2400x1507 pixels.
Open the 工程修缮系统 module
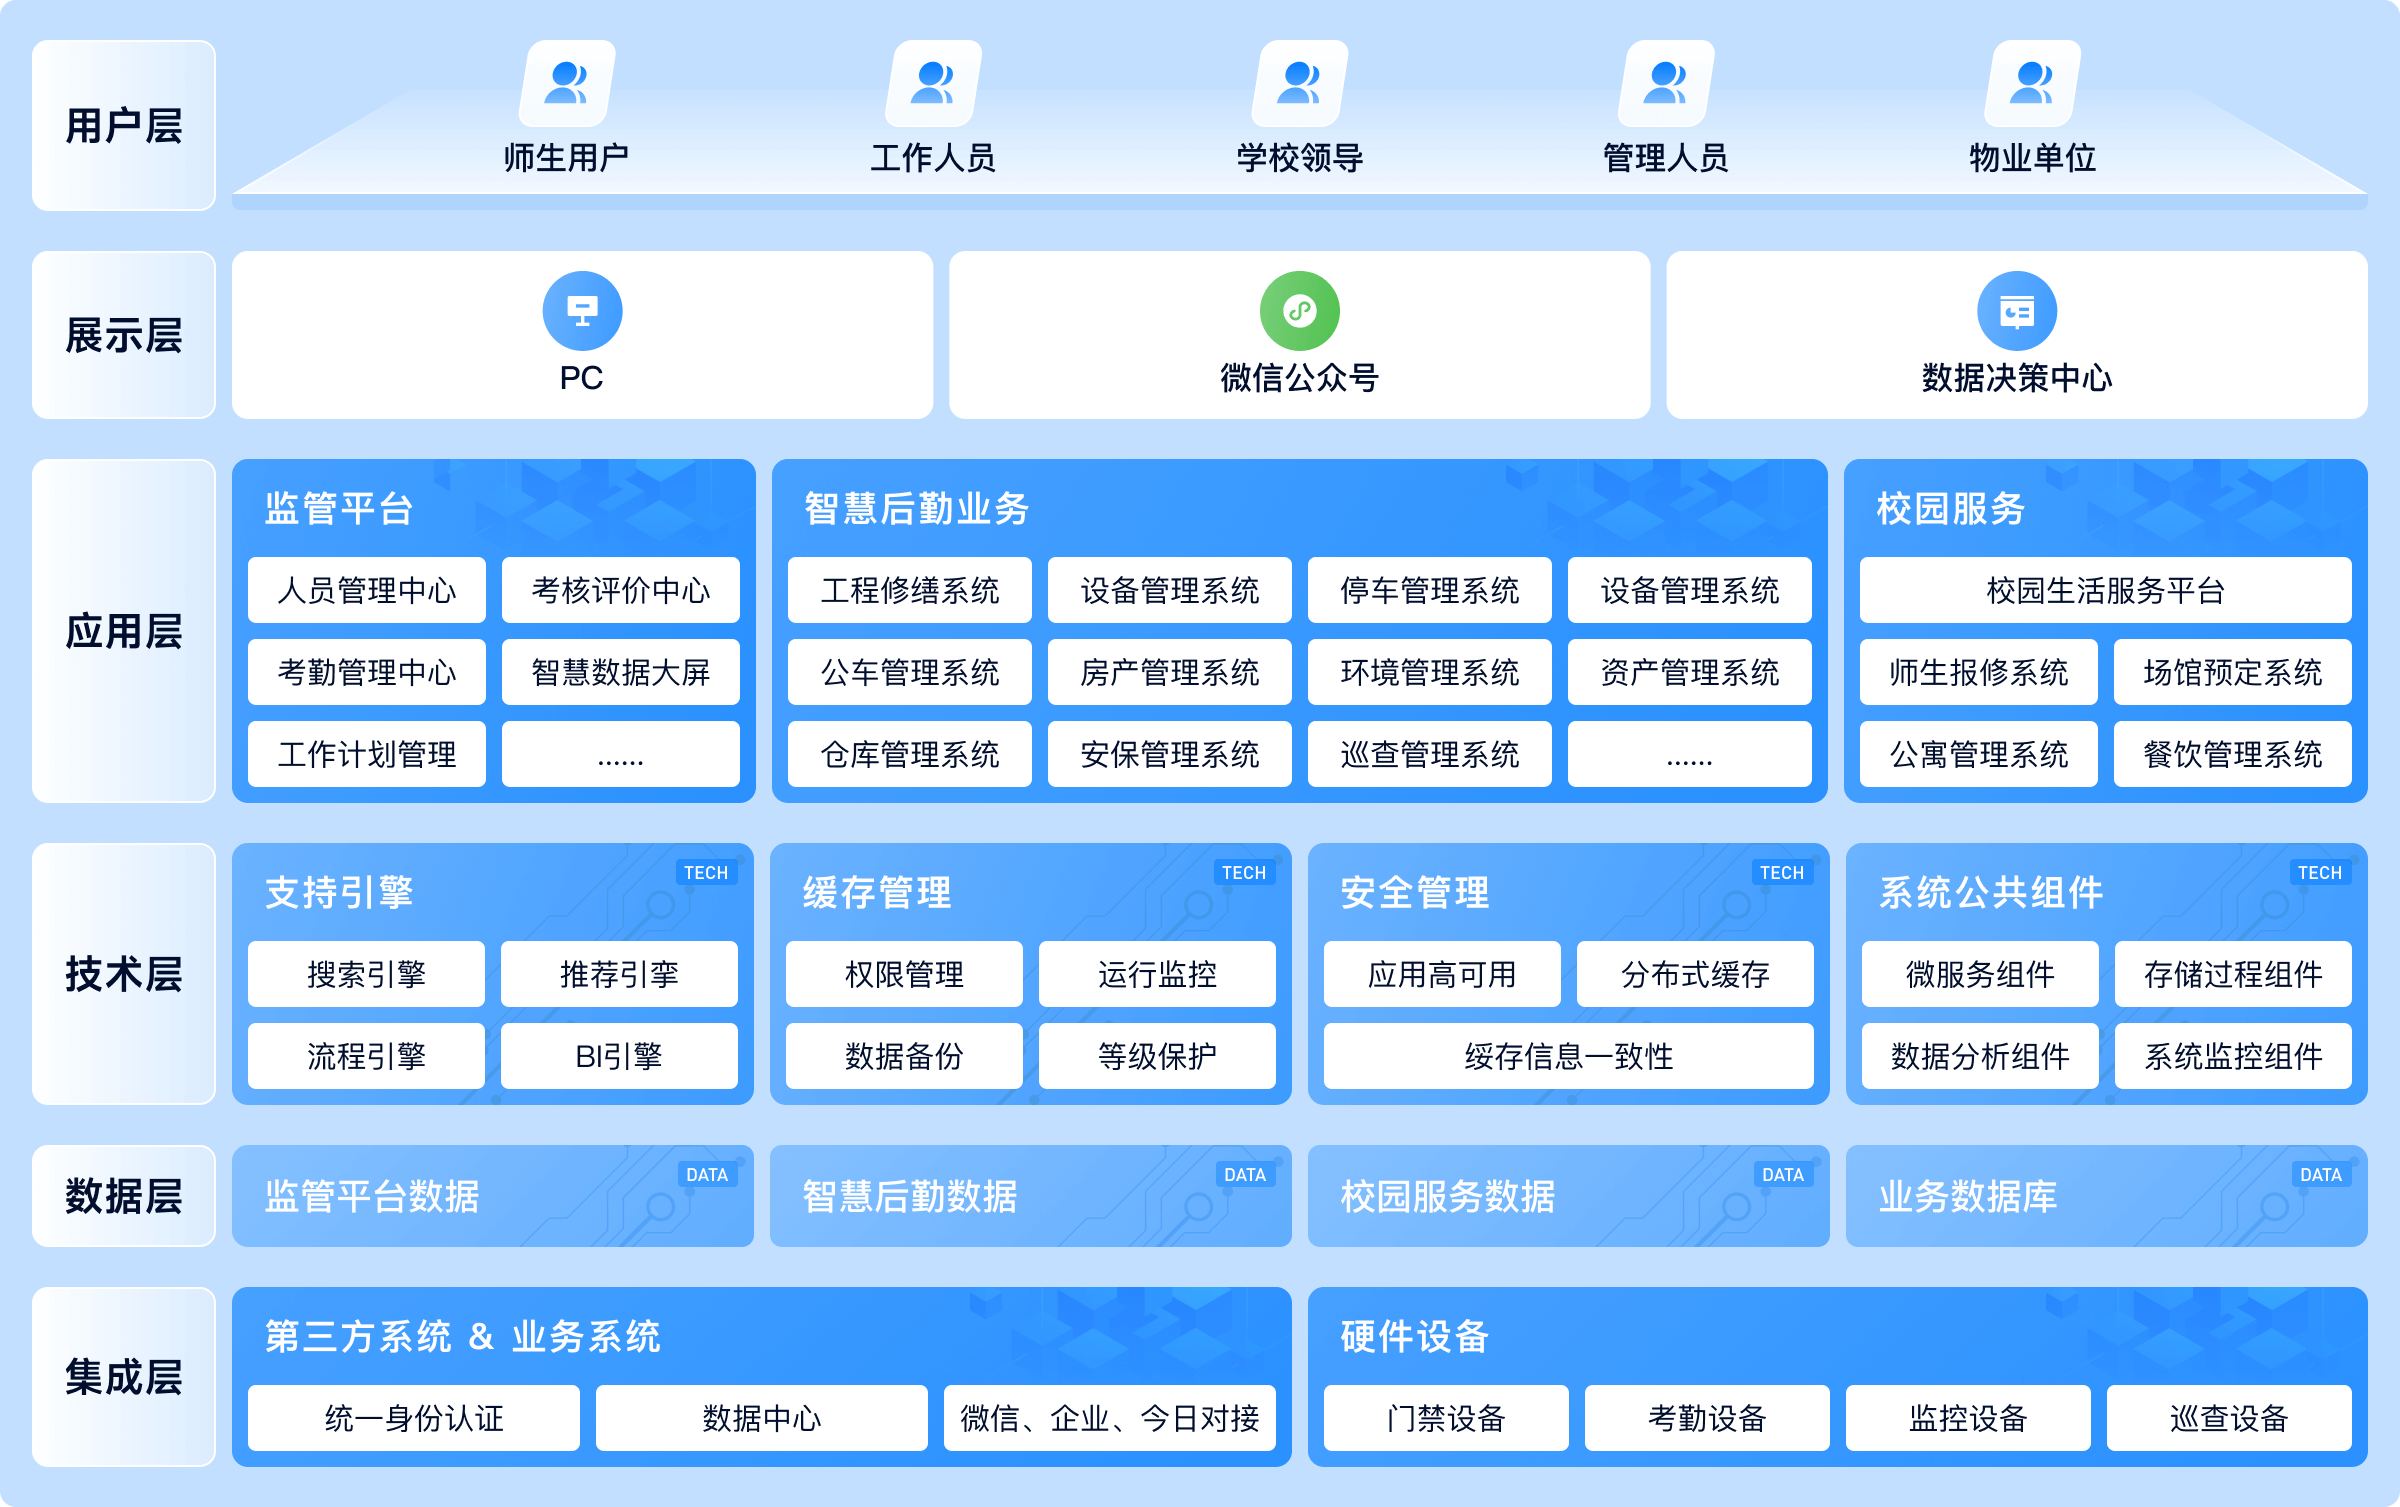point(909,590)
